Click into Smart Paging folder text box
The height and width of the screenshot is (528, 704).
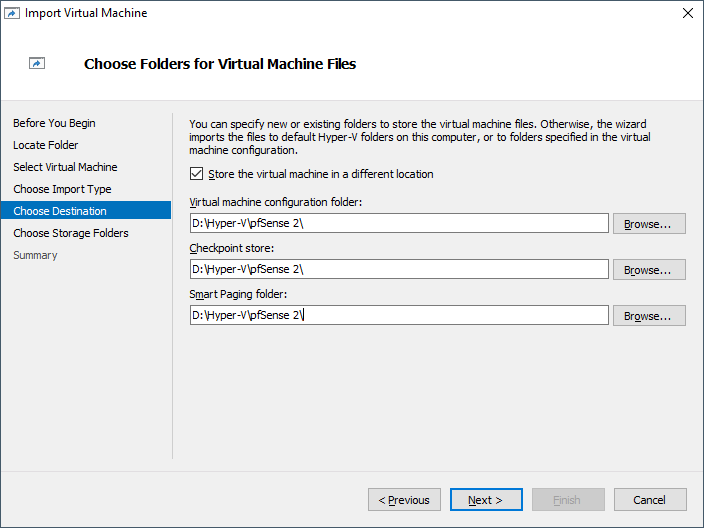pos(398,315)
